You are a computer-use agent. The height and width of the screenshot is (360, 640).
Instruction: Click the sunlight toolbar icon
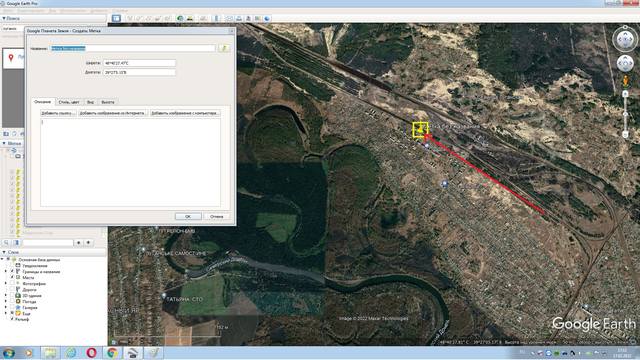[190, 18]
